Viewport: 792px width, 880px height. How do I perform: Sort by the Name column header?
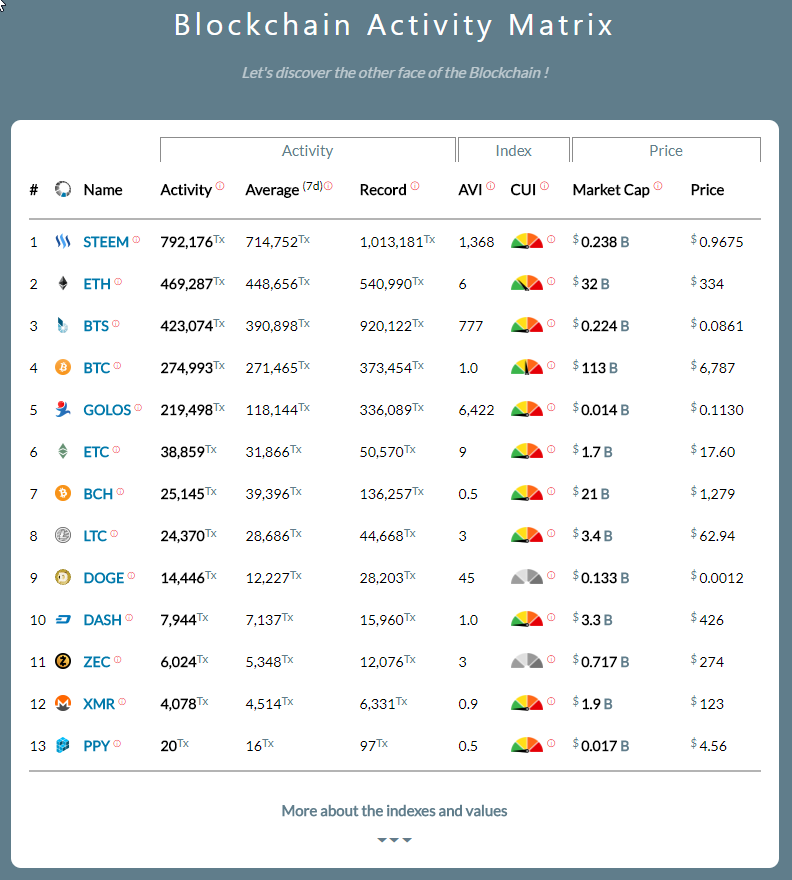(x=103, y=190)
